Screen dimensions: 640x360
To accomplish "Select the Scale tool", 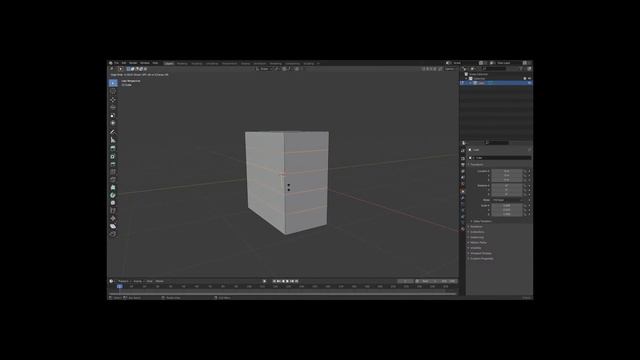I will click(x=113, y=115).
